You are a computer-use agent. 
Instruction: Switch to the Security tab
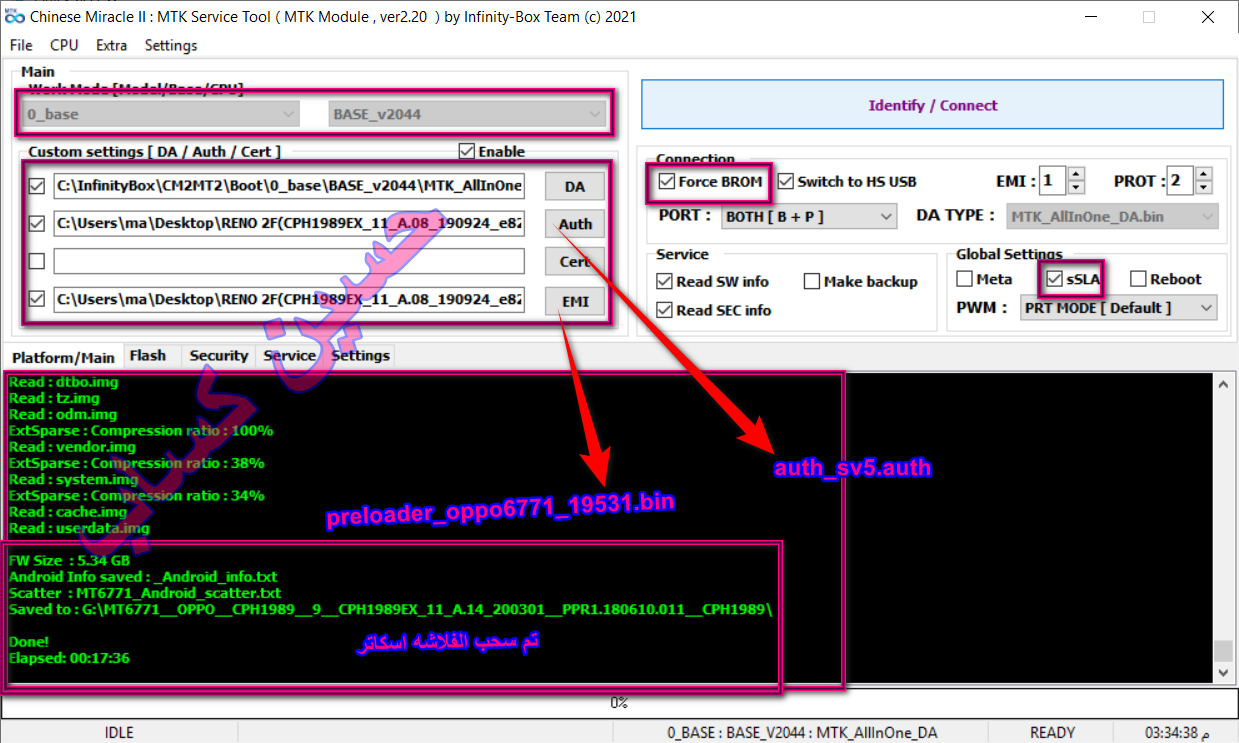tap(218, 355)
